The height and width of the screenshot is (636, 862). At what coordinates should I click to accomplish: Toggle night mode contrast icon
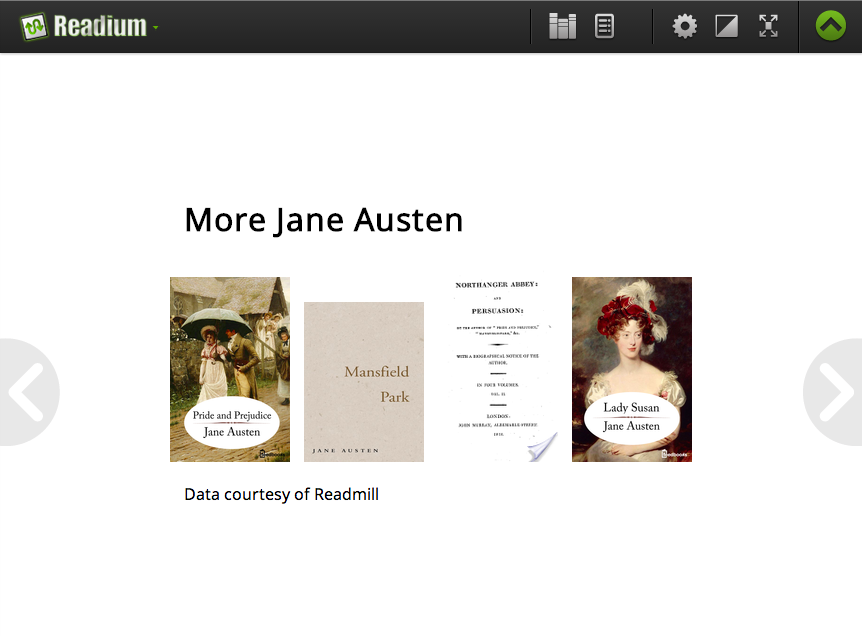click(726, 26)
